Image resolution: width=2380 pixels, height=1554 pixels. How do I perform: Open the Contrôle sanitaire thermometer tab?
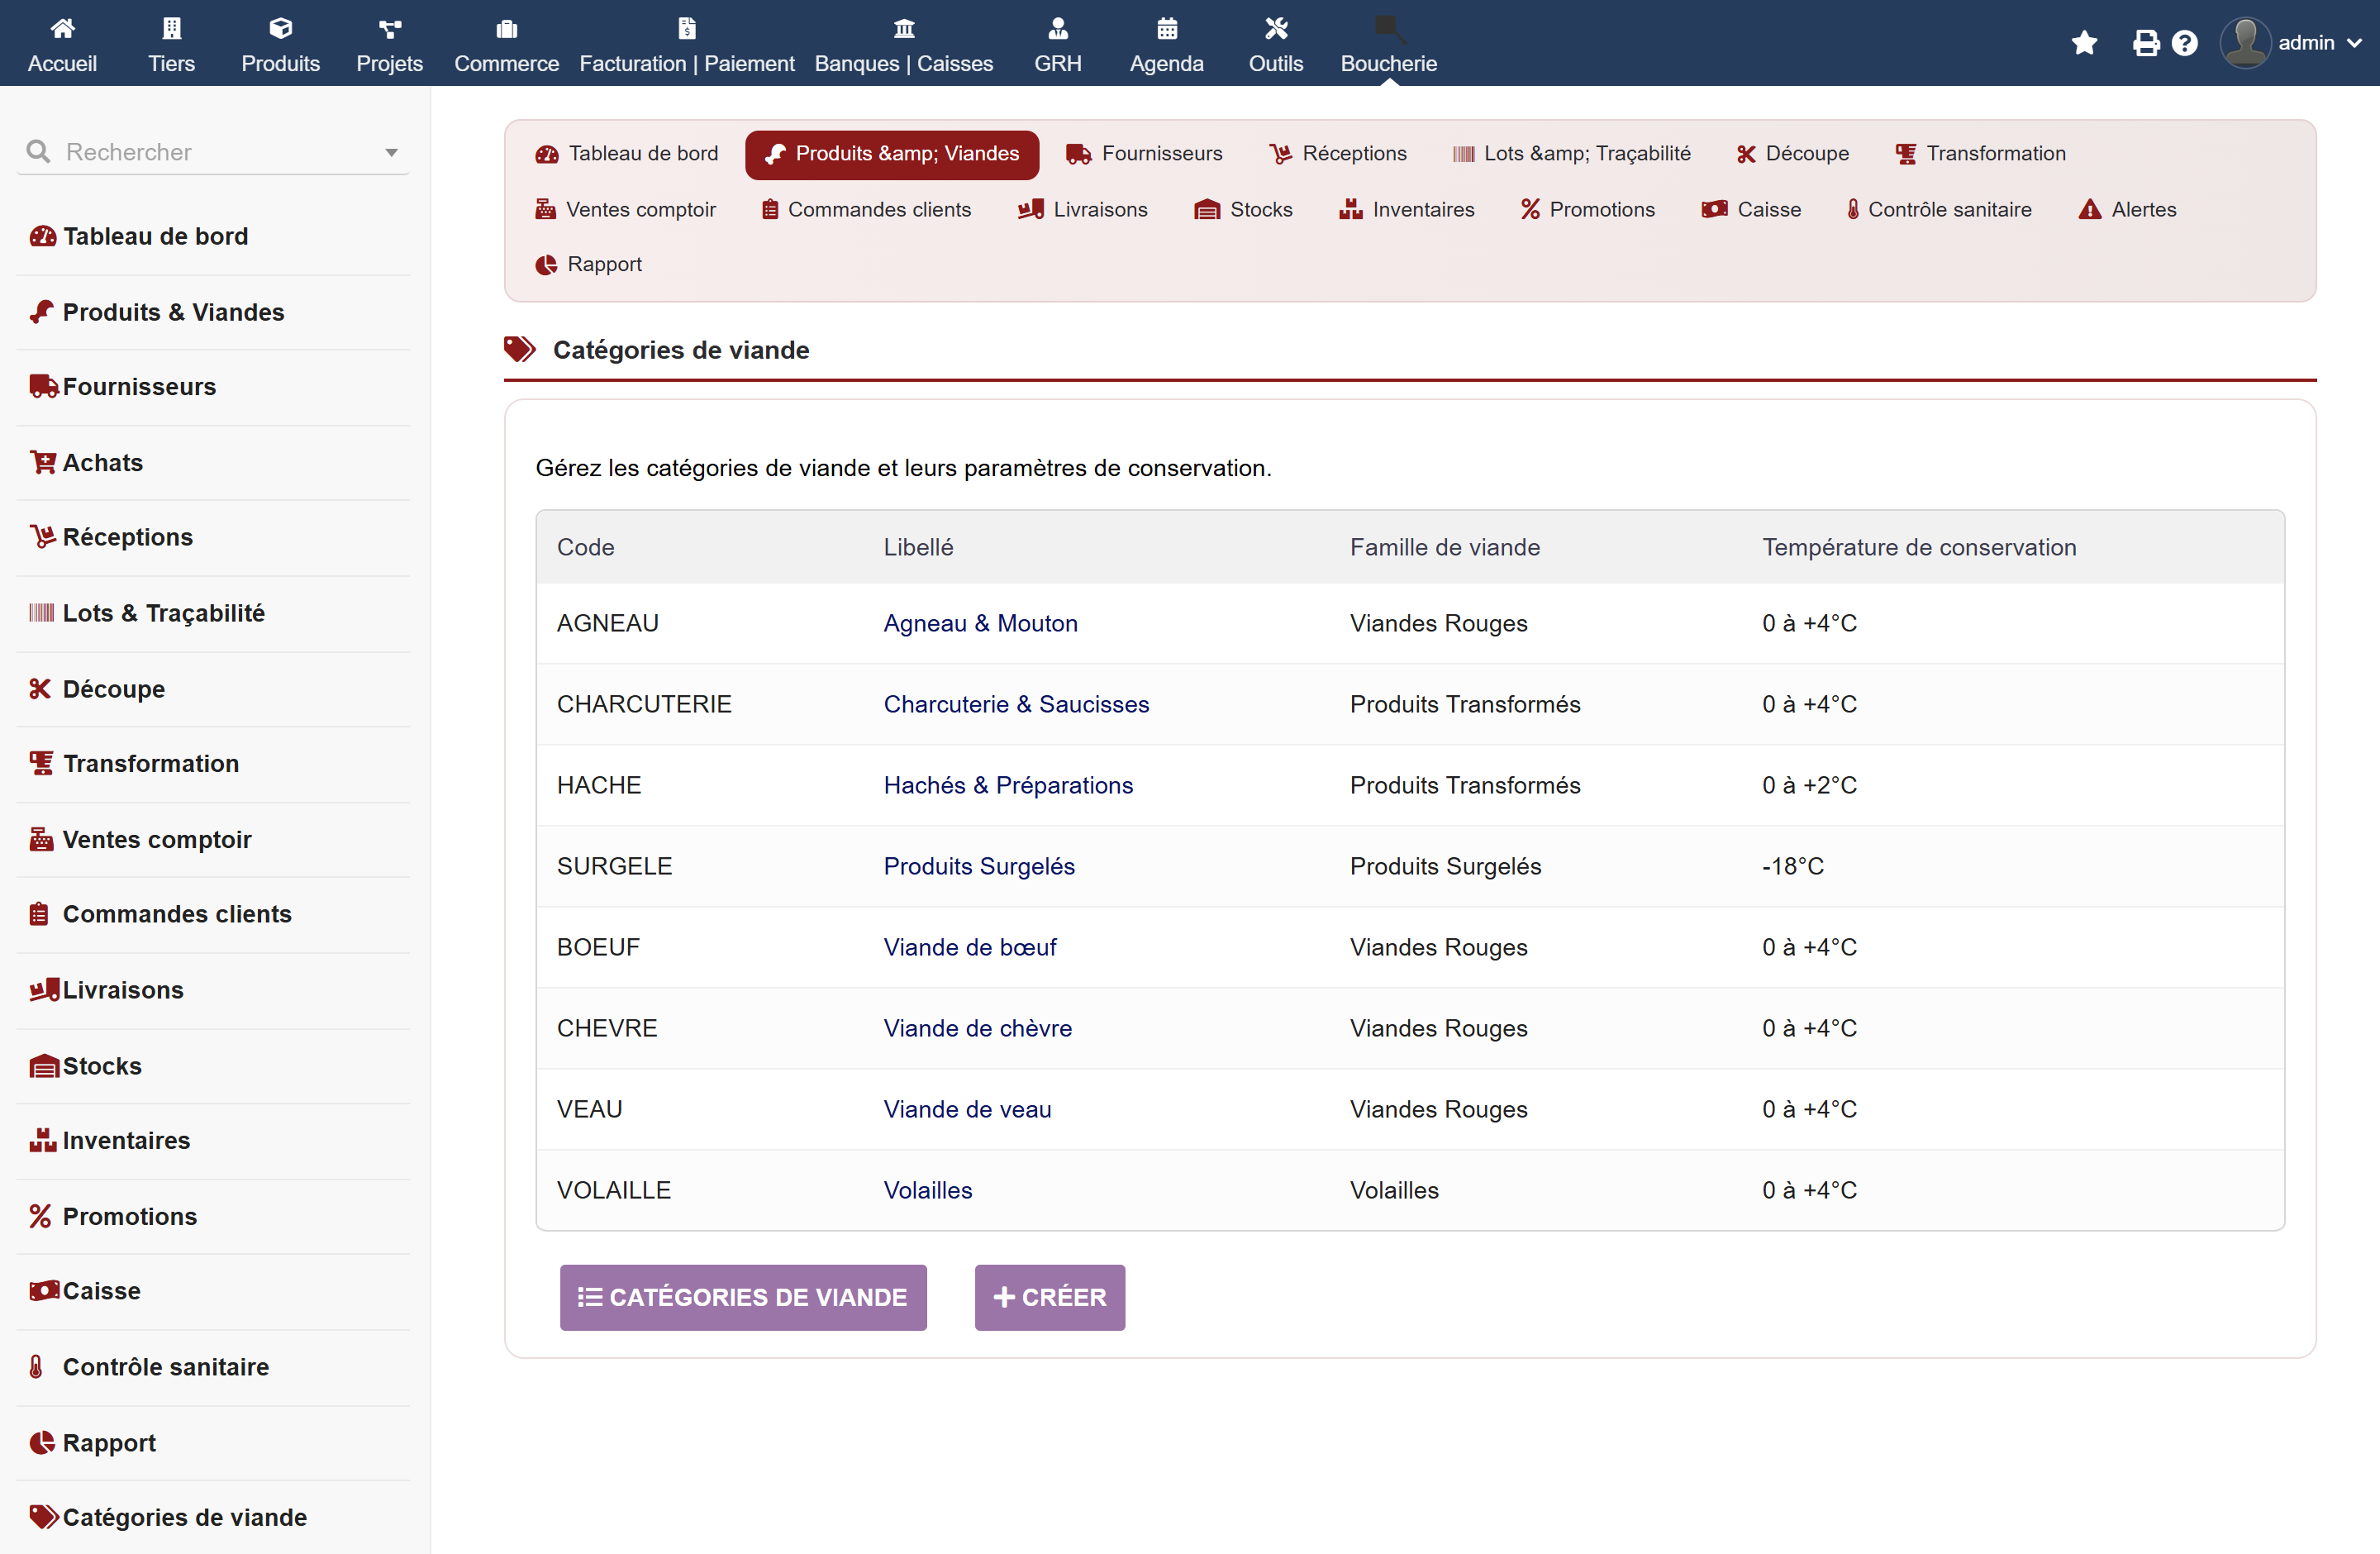(x=1940, y=209)
